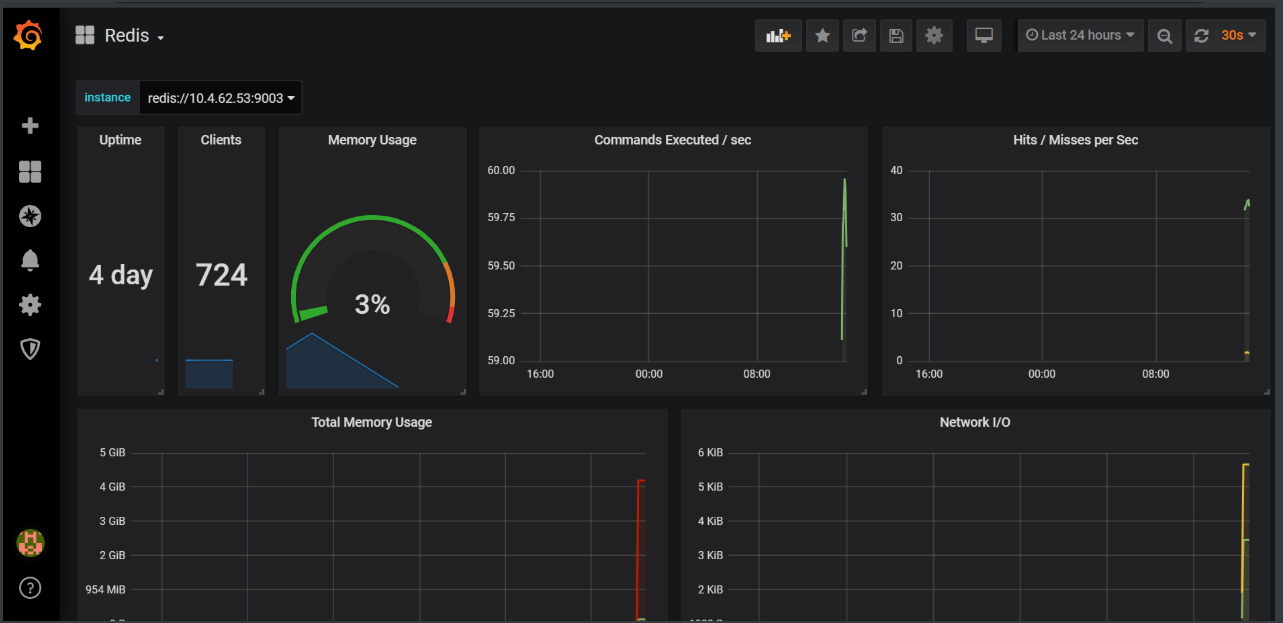The width and height of the screenshot is (1283, 623).
Task: Click the yellow line in Network I/O chart
Action: coord(1243,530)
